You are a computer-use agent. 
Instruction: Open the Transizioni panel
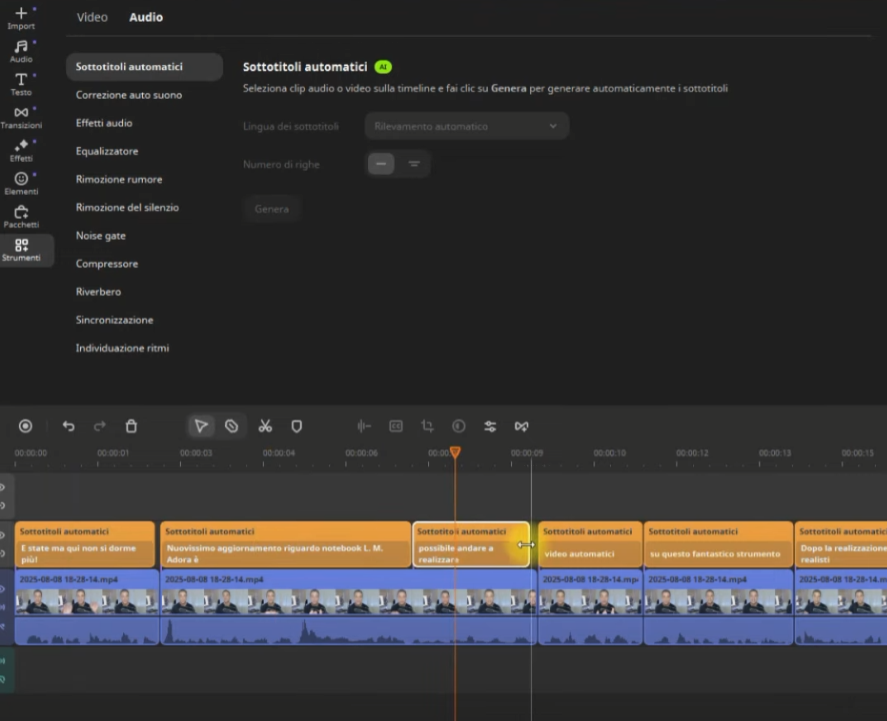tap(21, 118)
